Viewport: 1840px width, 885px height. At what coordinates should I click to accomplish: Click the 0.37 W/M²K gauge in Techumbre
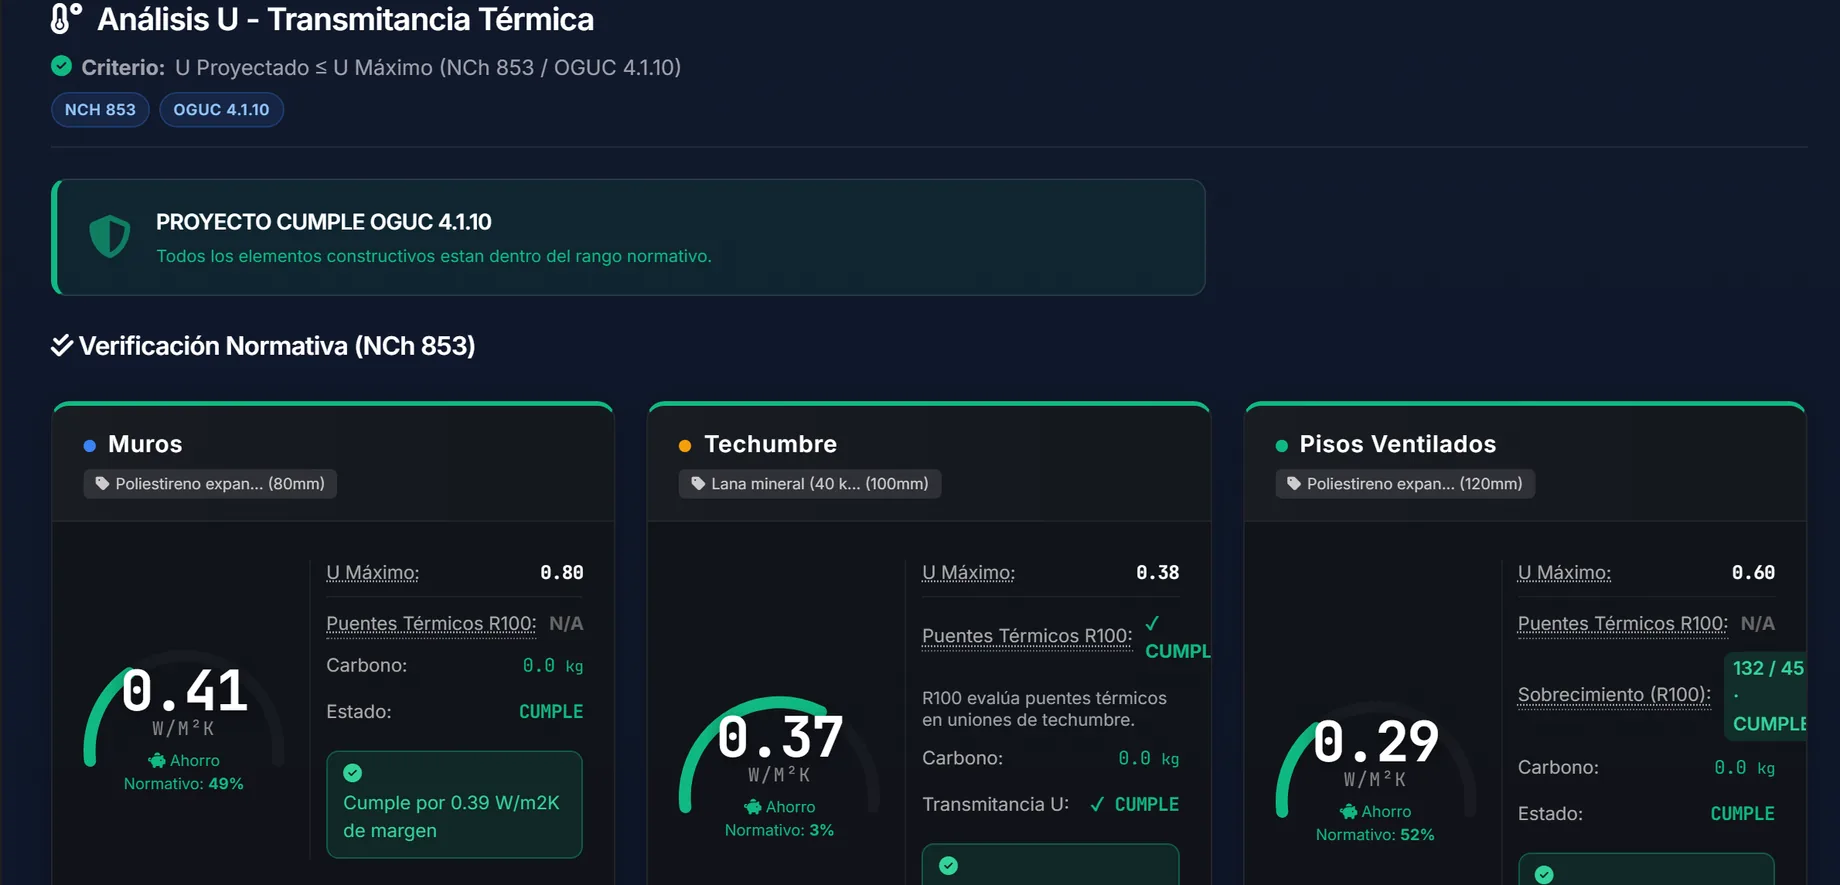[780, 756]
